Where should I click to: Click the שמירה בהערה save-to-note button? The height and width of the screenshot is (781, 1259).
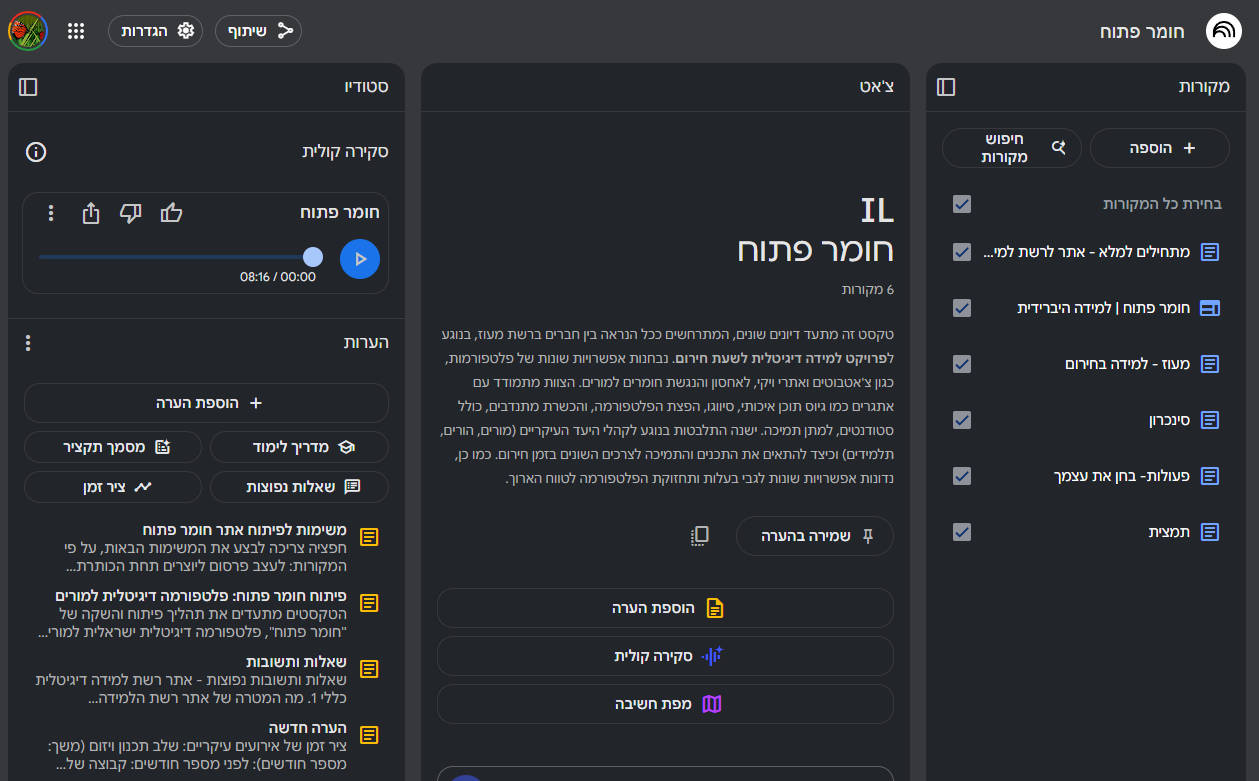tap(815, 536)
